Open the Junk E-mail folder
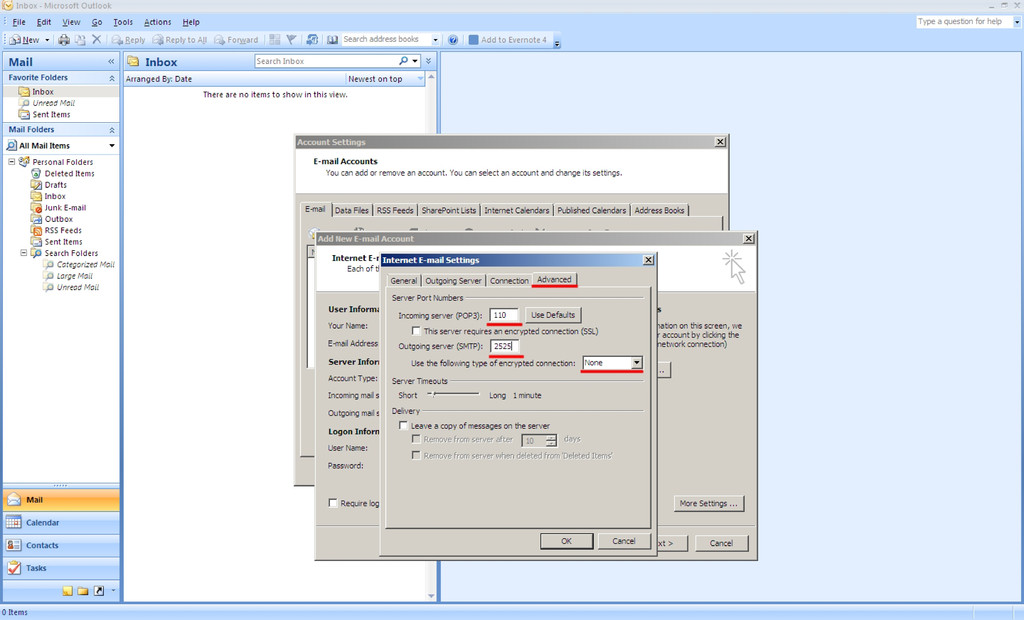 [65, 208]
